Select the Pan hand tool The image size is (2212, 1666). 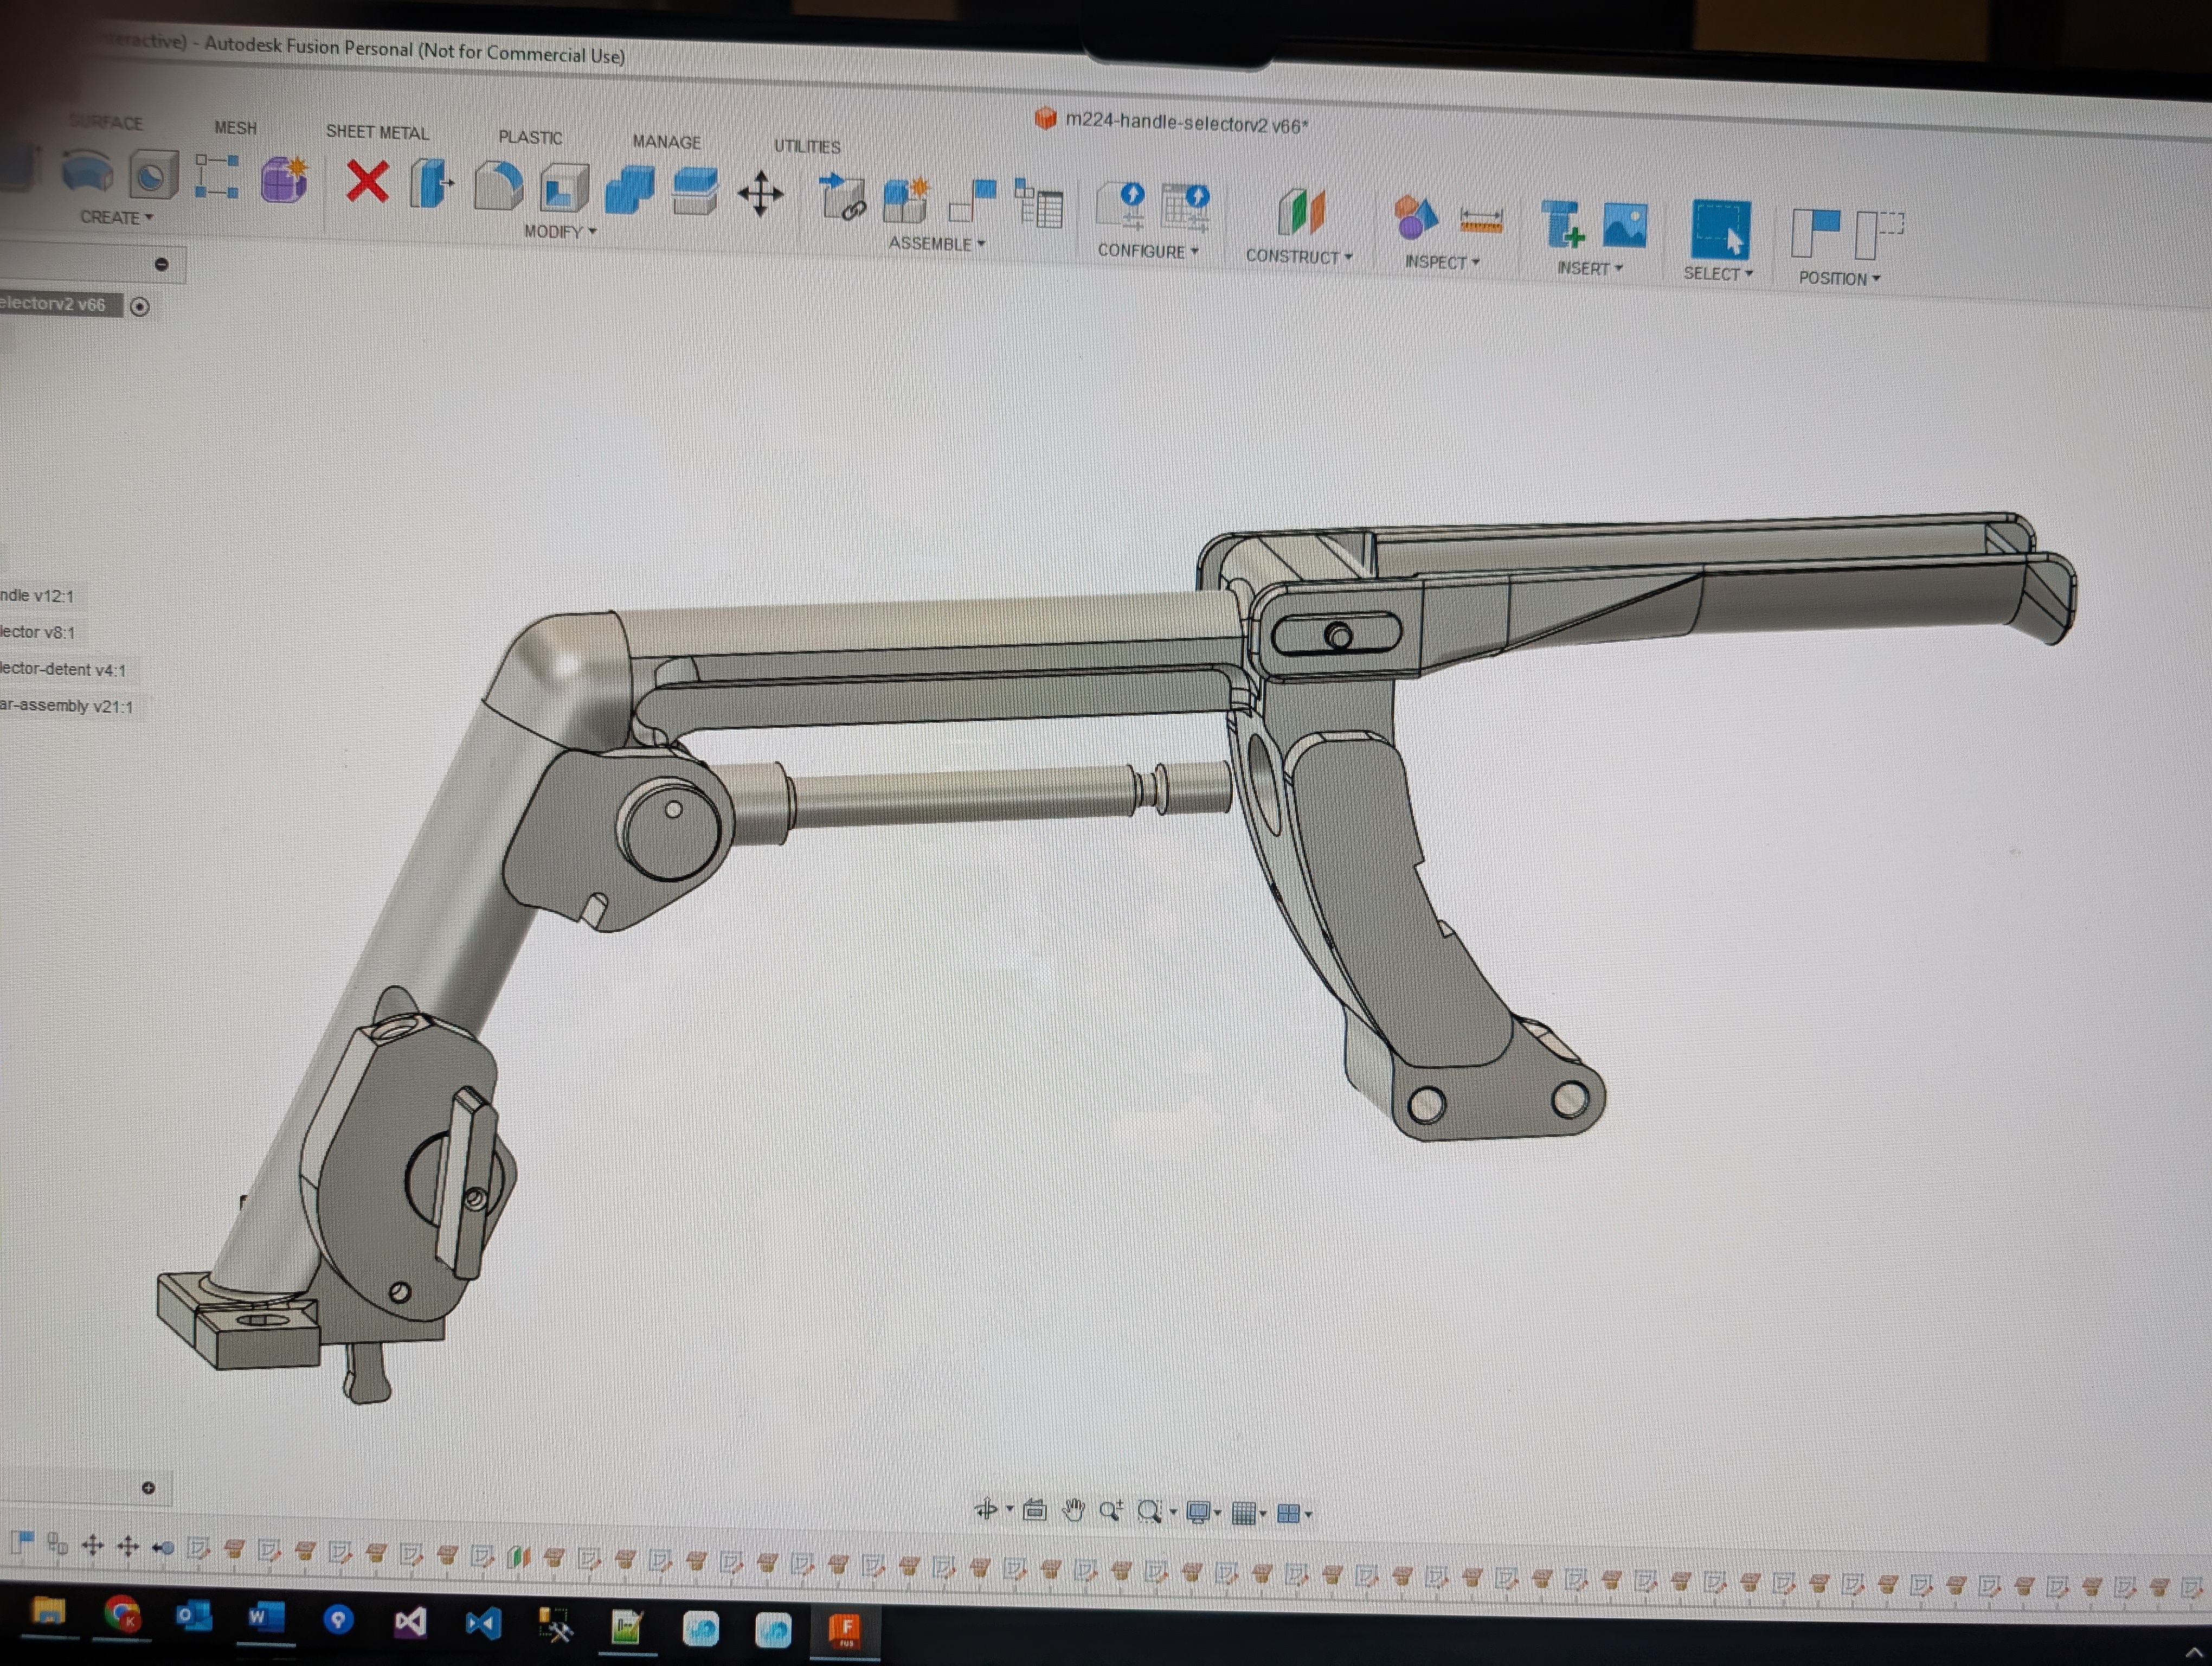click(x=1073, y=1510)
